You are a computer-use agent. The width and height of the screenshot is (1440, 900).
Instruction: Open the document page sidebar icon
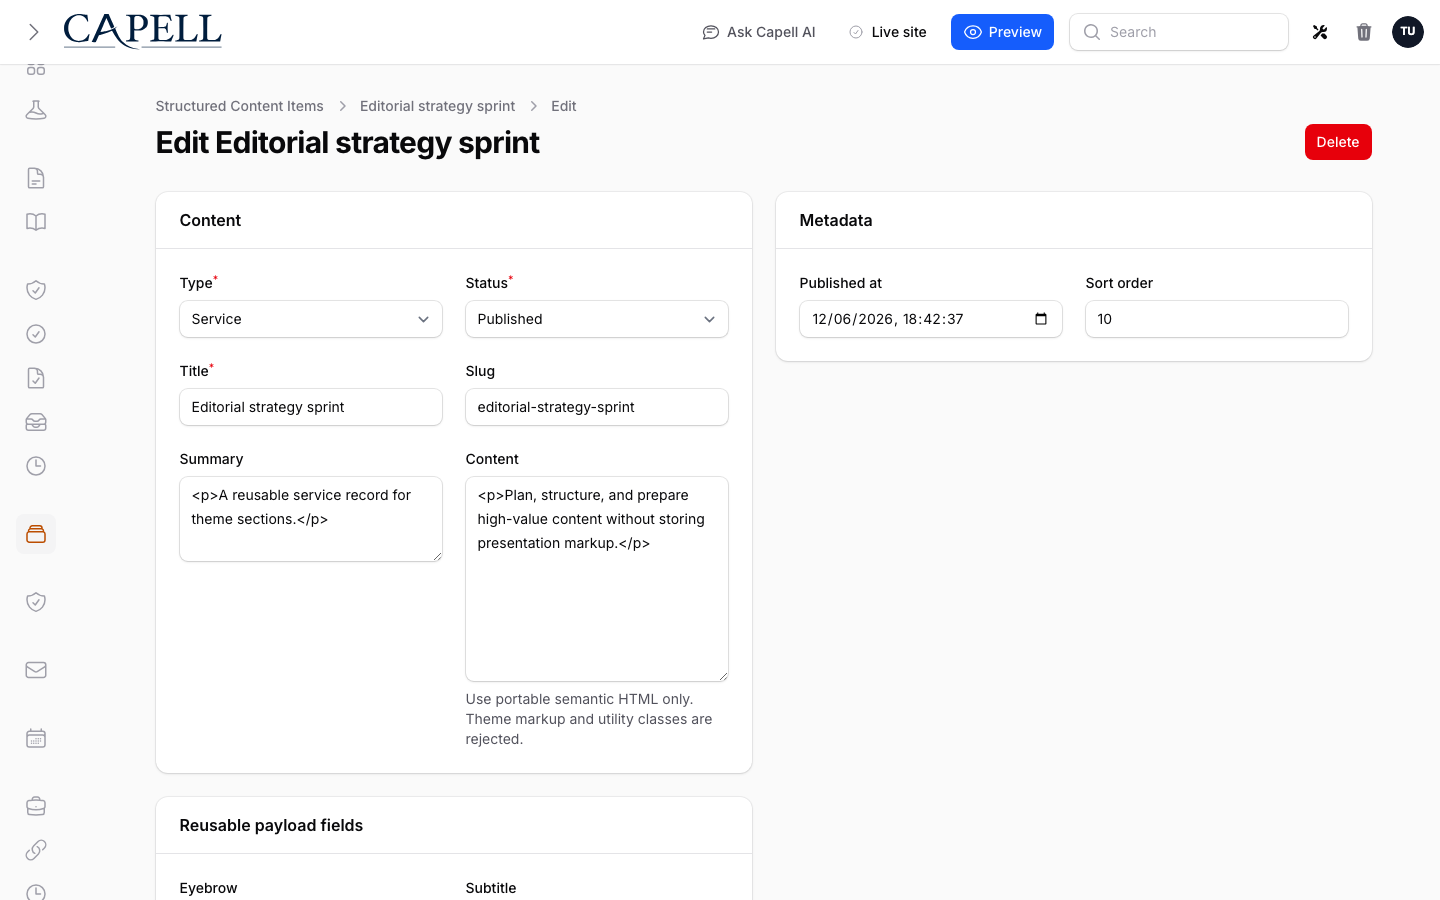coord(36,178)
